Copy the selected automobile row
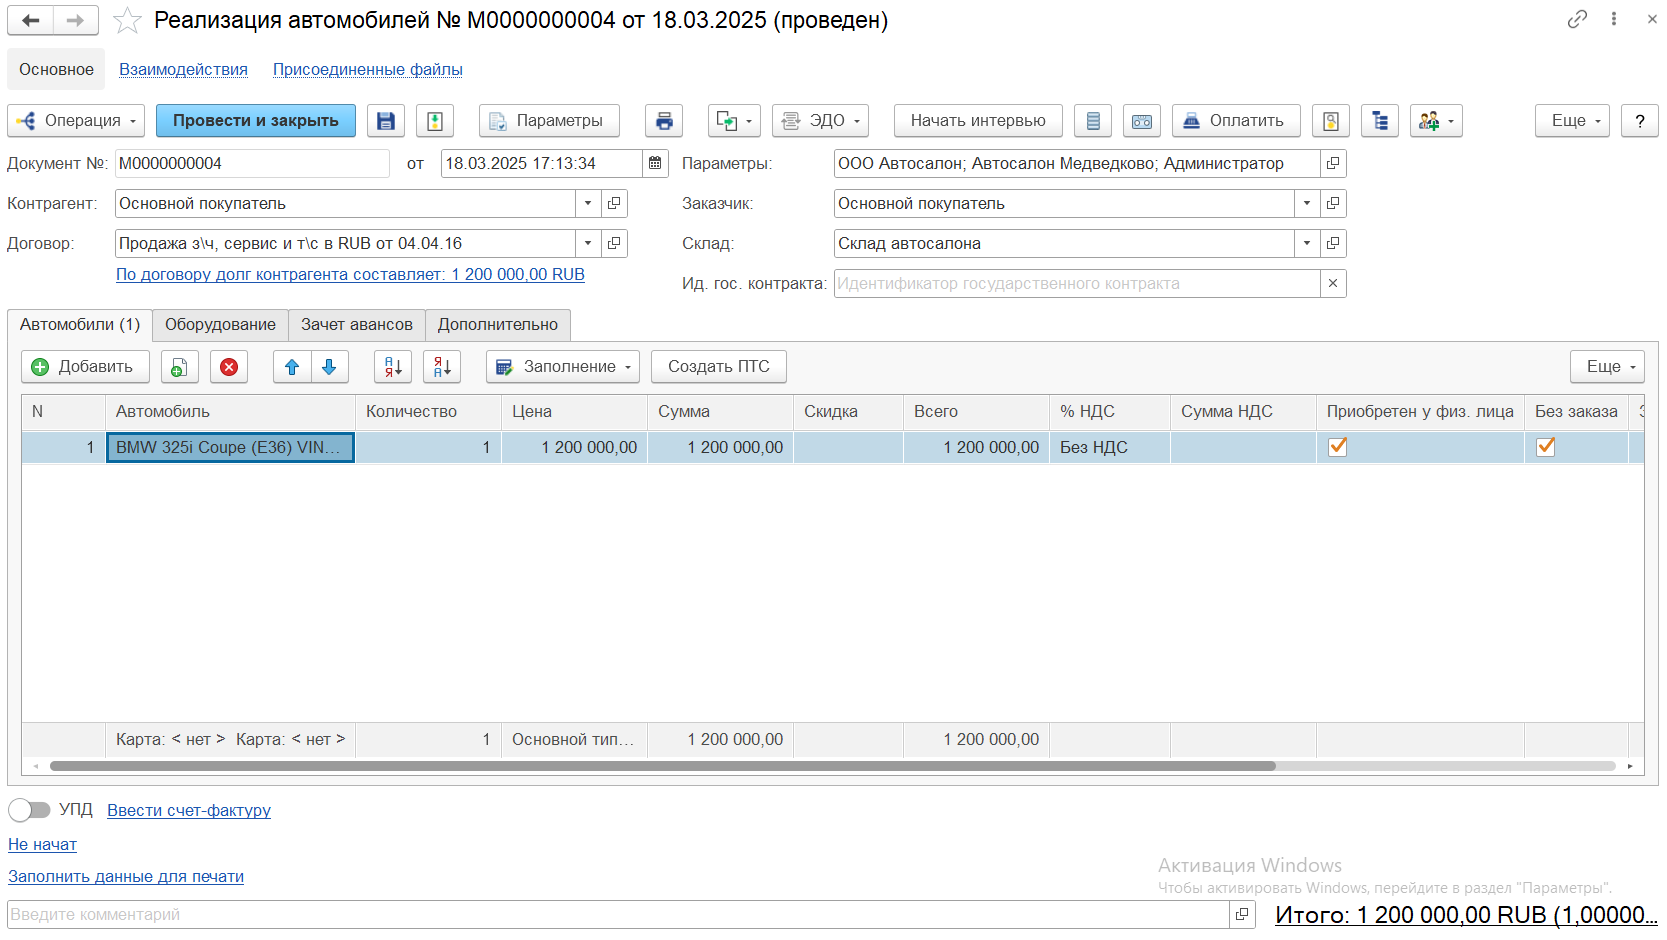The height and width of the screenshot is (940, 1667). tap(179, 367)
